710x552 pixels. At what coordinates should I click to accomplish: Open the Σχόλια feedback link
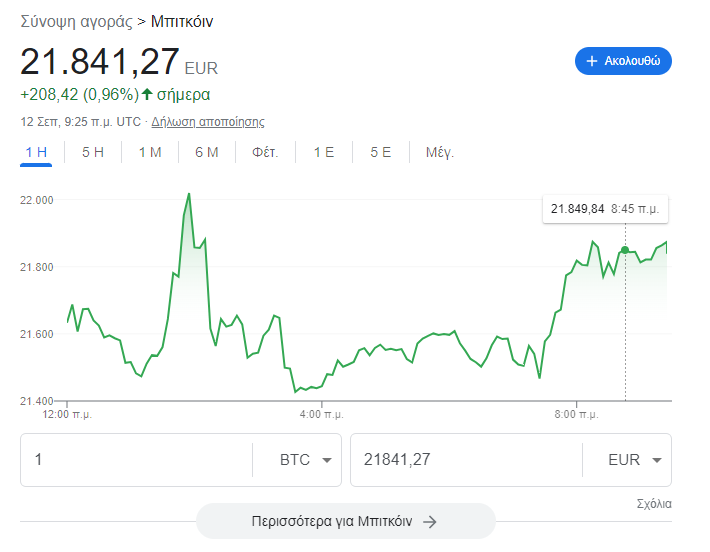[x=653, y=504]
